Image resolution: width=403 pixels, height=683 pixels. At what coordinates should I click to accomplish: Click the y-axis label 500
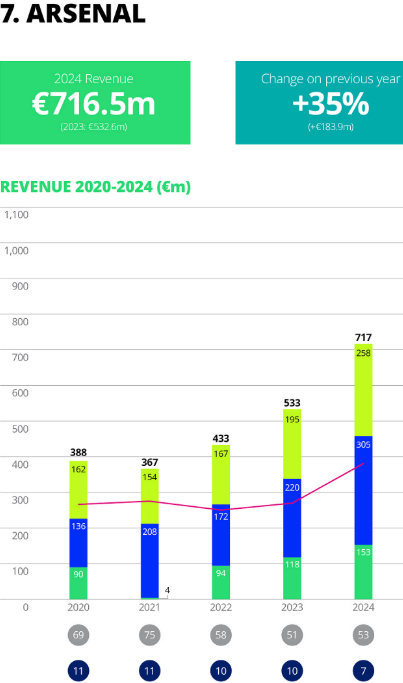[x=20, y=429]
